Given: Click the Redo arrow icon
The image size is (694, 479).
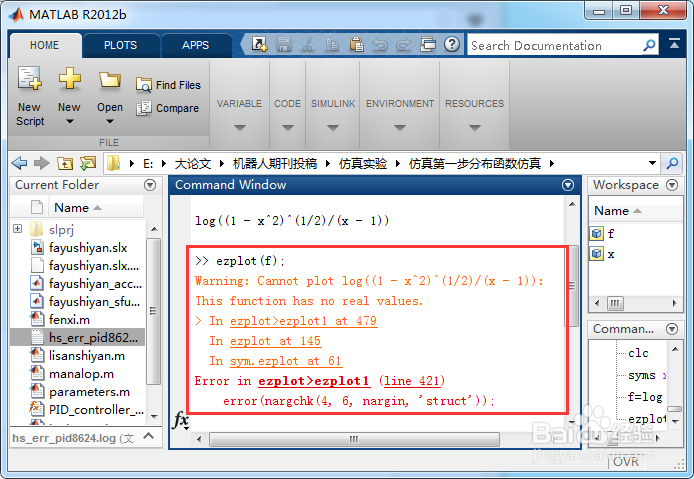Looking at the screenshot, I should 403,44.
